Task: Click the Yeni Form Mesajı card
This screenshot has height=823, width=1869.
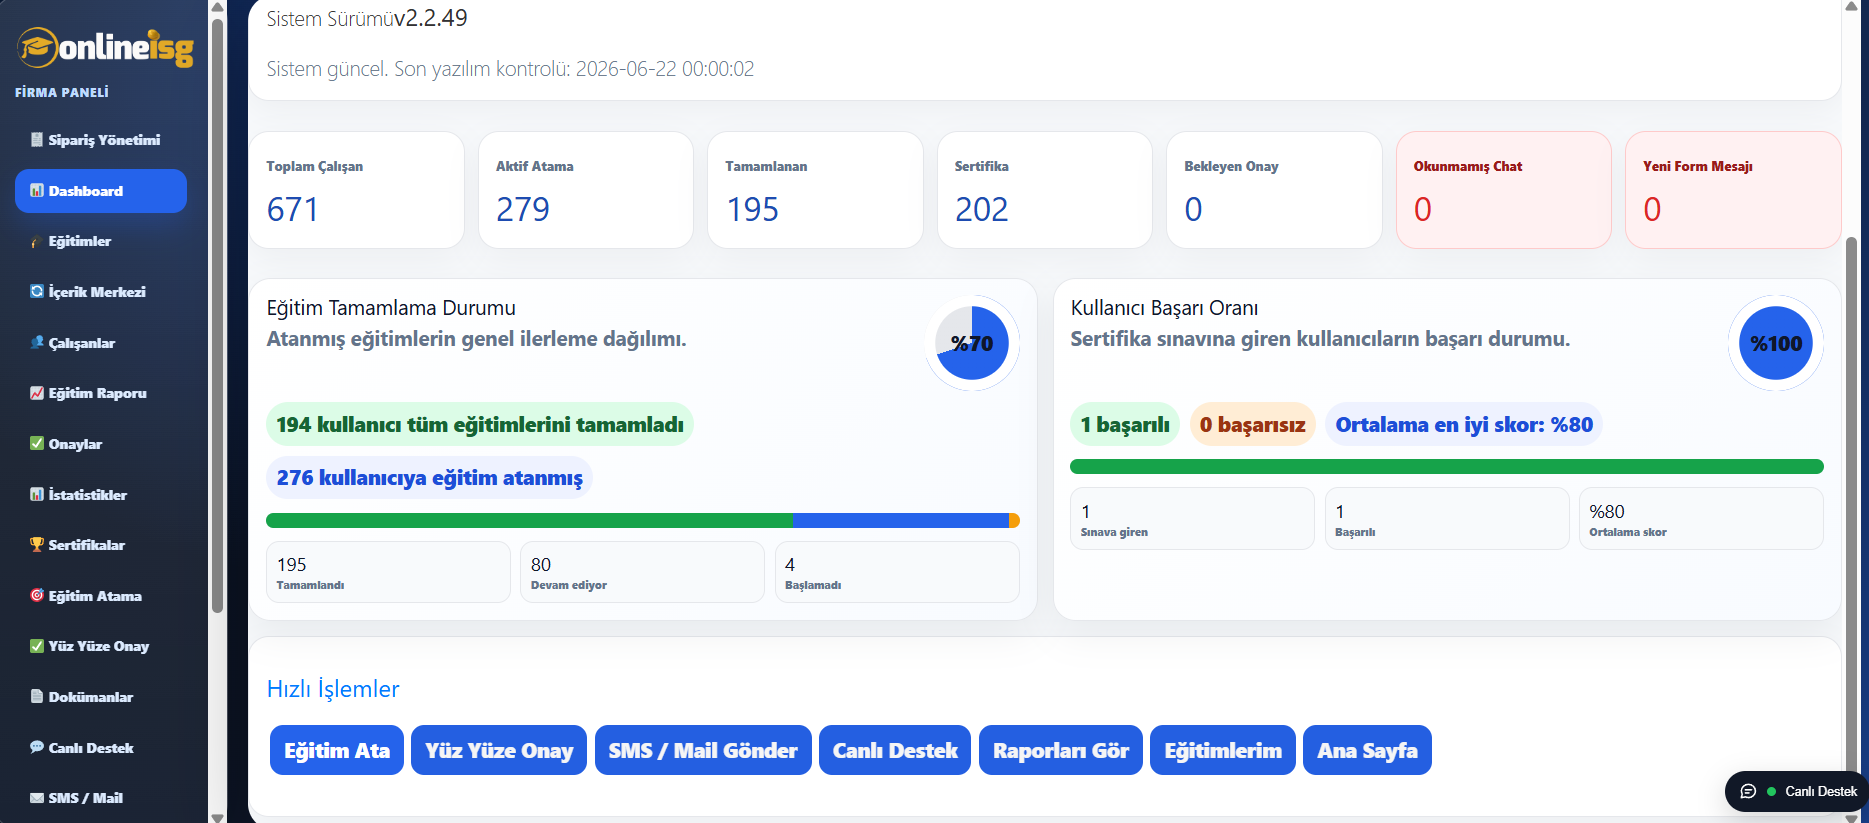Action: point(1733,190)
